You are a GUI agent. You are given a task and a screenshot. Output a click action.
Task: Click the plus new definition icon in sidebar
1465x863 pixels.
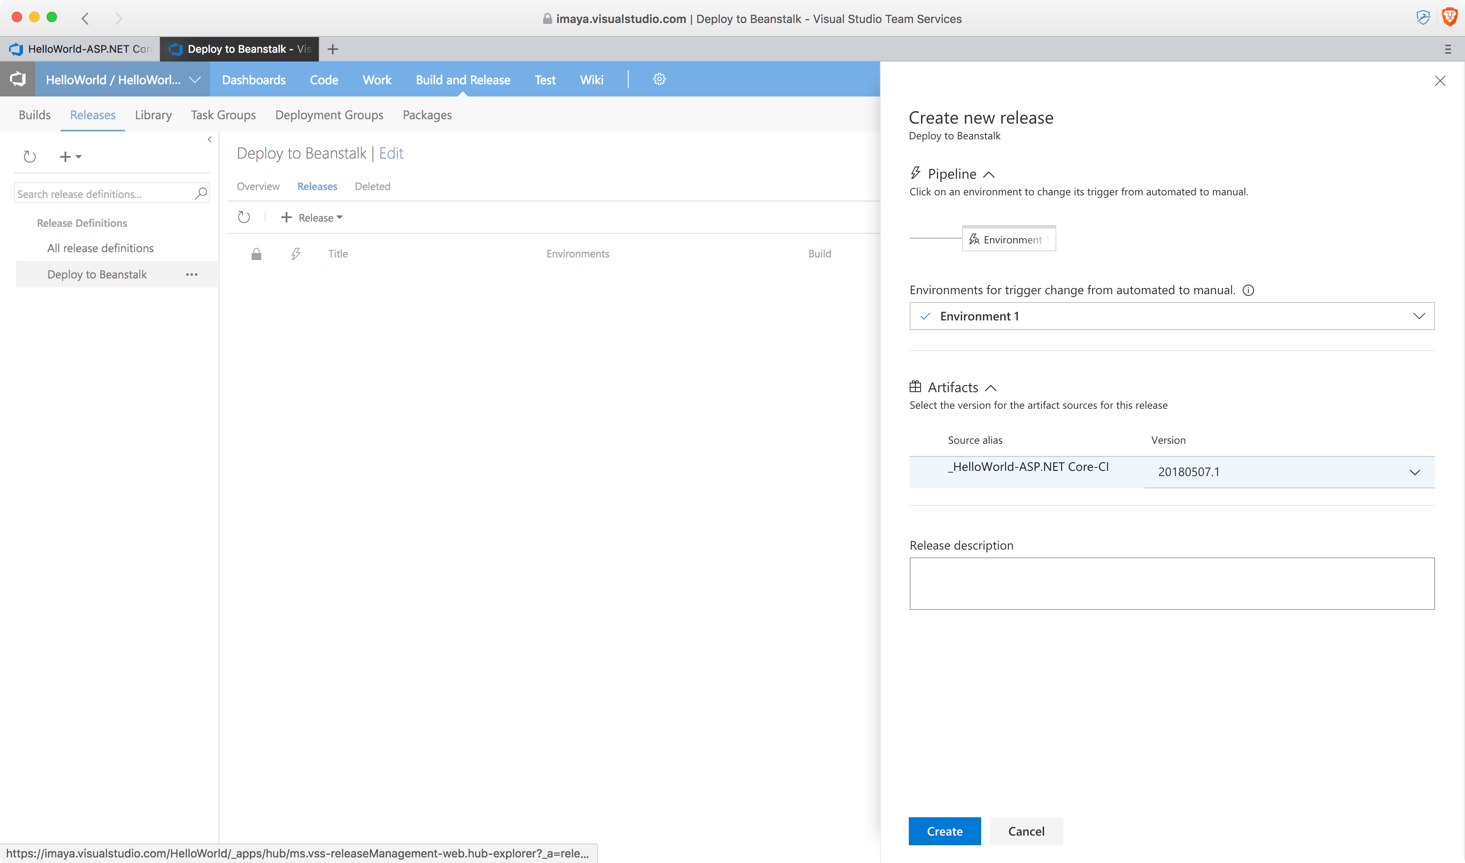pos(70,156)
